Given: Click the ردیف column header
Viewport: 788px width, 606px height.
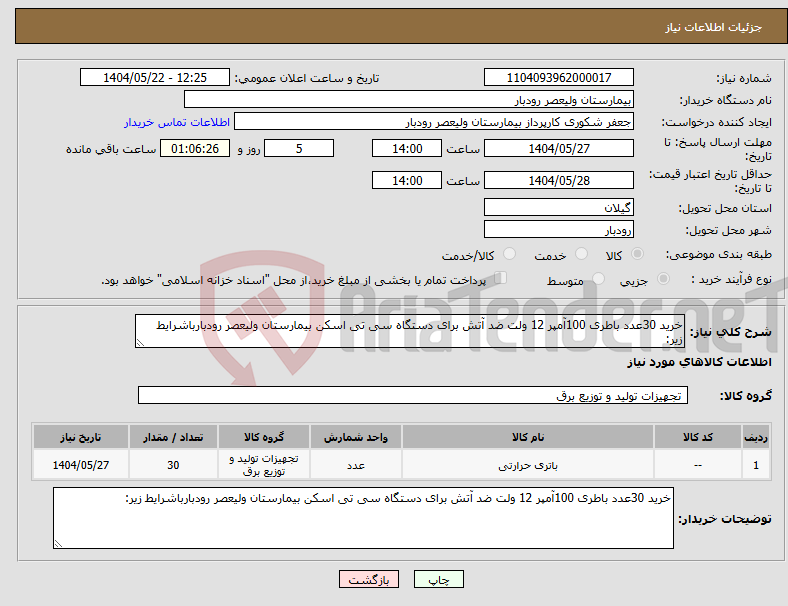Looking at the screenshot, I should click(756, 437).
